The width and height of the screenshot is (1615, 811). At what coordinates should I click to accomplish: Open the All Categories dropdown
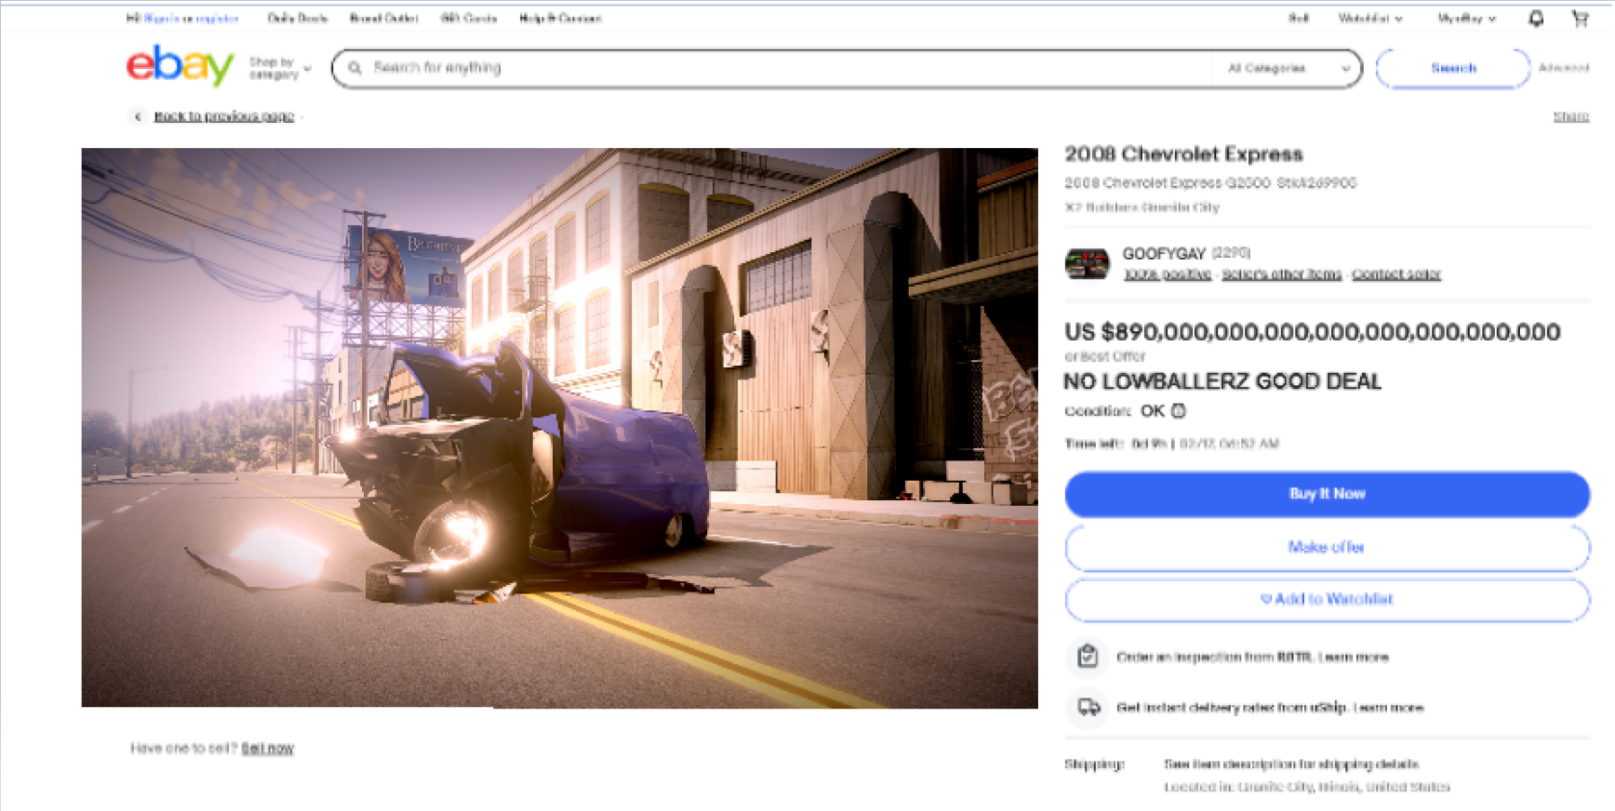point(1289,68)
